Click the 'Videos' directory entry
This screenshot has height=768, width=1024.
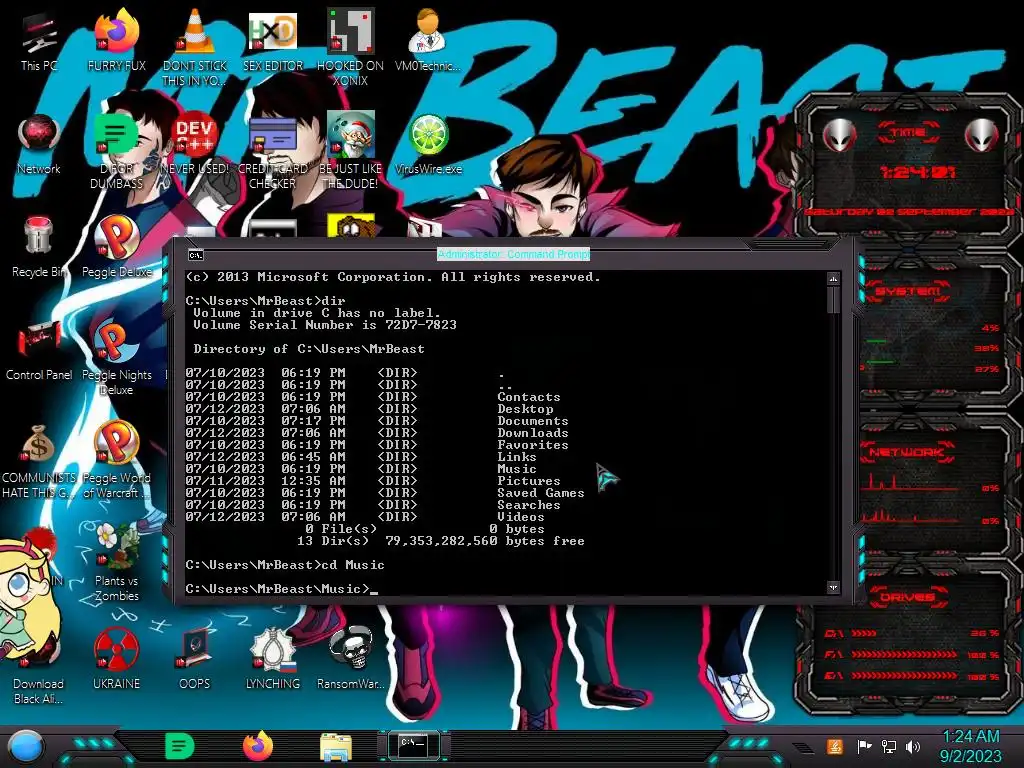click(520, 517)
